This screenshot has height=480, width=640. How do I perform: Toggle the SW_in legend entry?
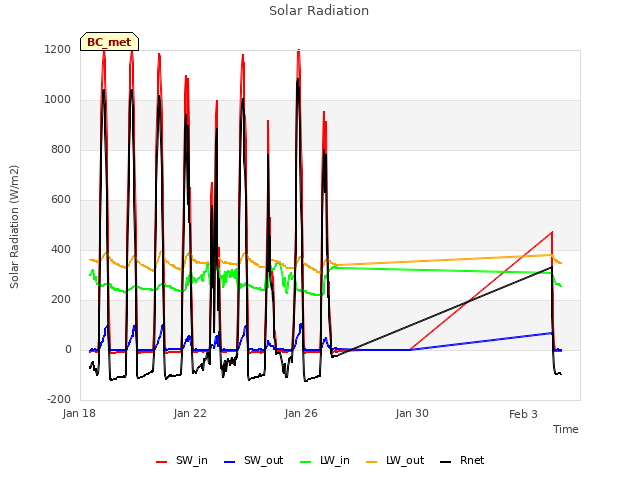(182, 461)
